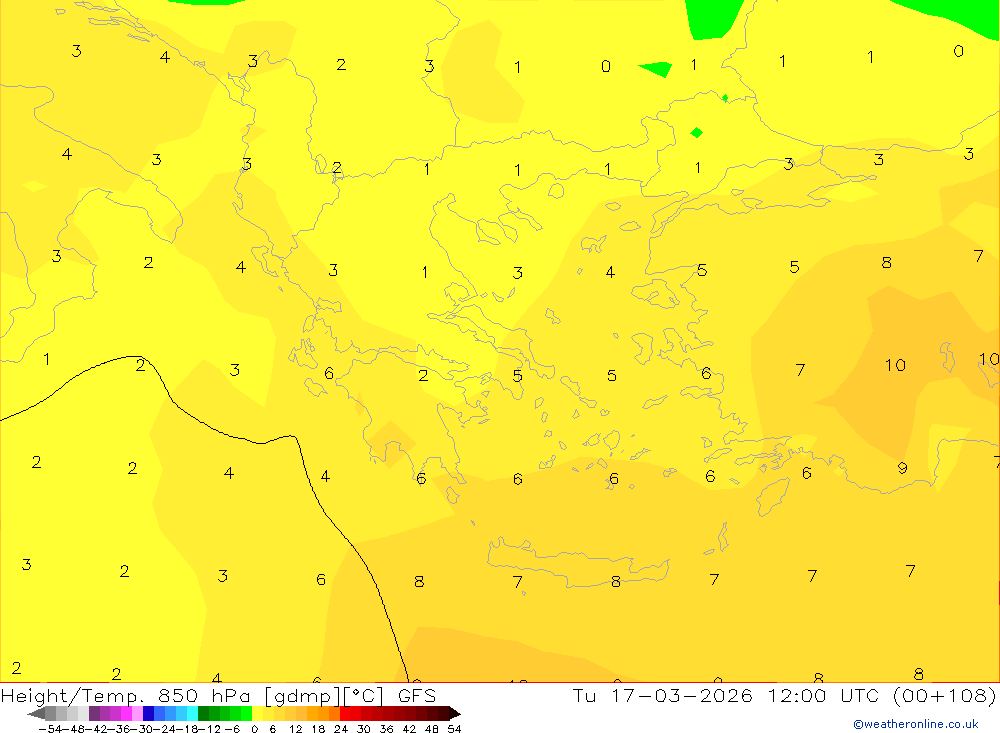Select the '36' legend scale label
Image resolution: width=1000 pixels, height=733 pixels.
[386, 729]
